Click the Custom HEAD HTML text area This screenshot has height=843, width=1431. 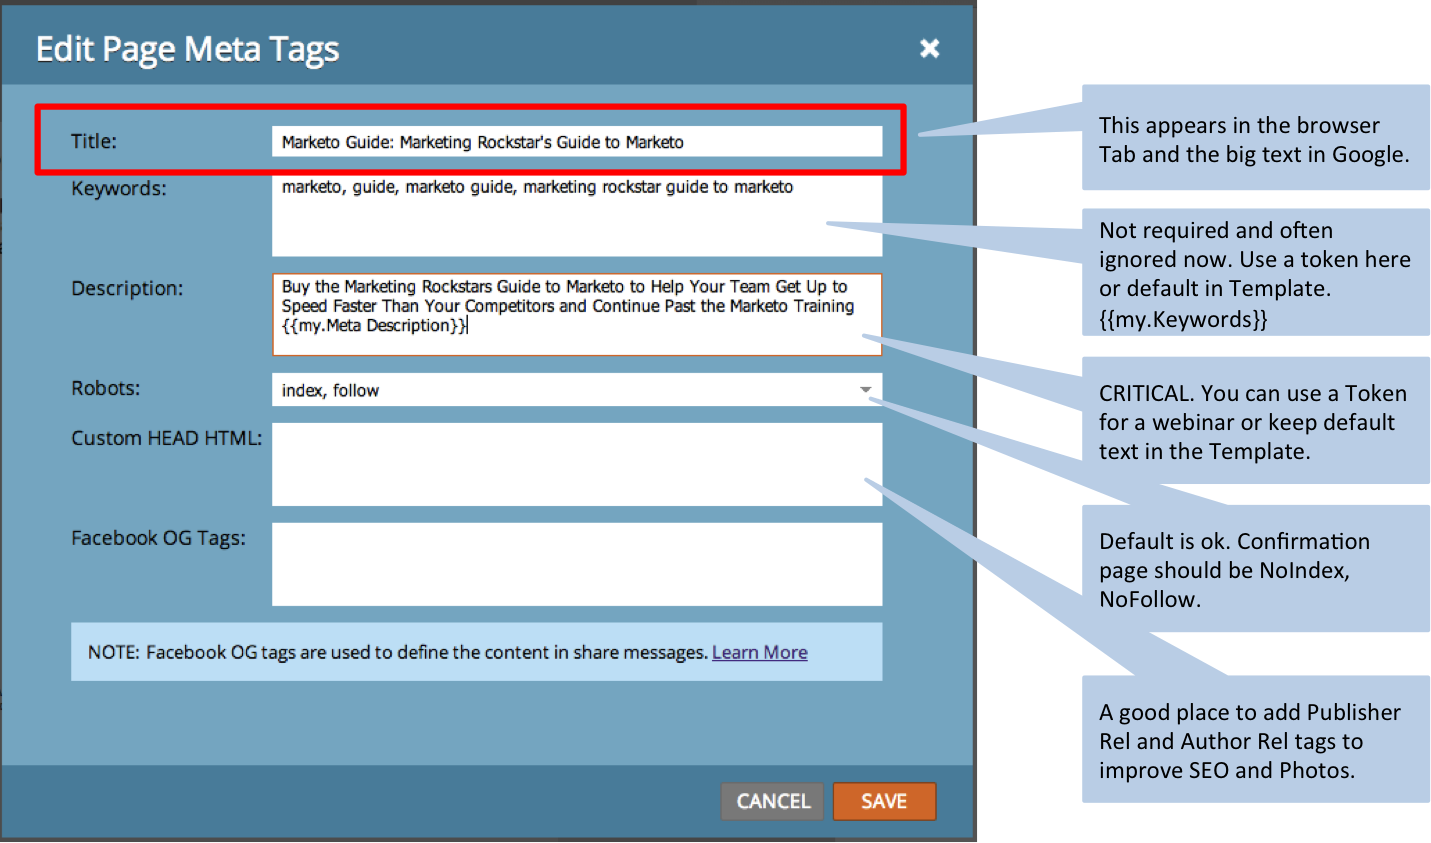click(x=576, y=464)
